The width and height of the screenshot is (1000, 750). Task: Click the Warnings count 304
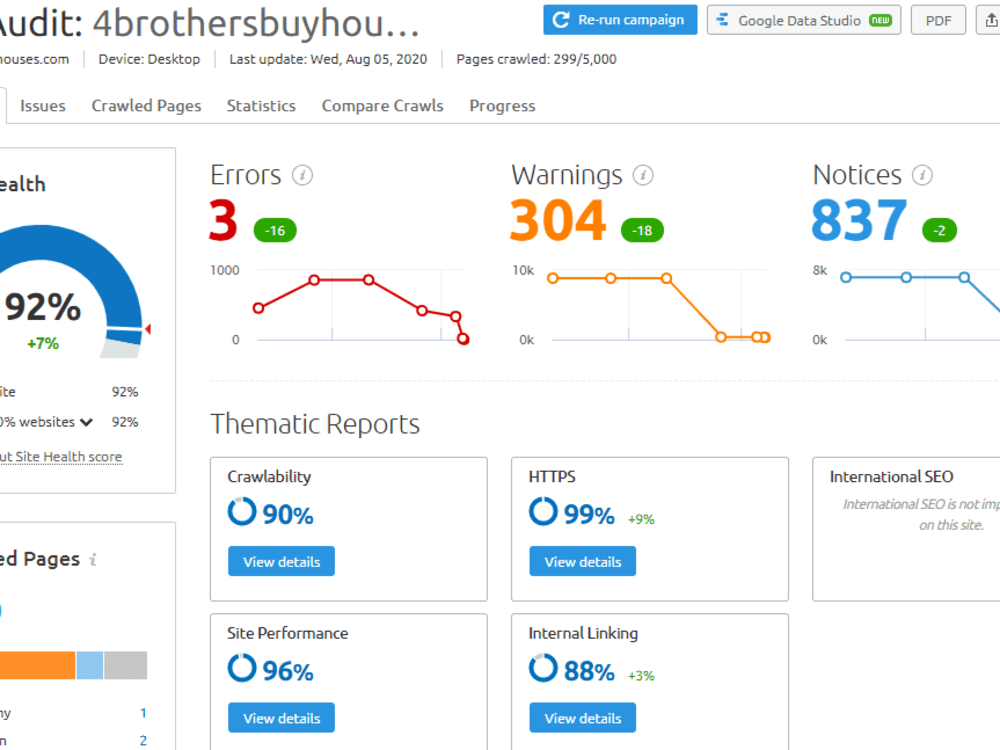[x=558, y=220]
